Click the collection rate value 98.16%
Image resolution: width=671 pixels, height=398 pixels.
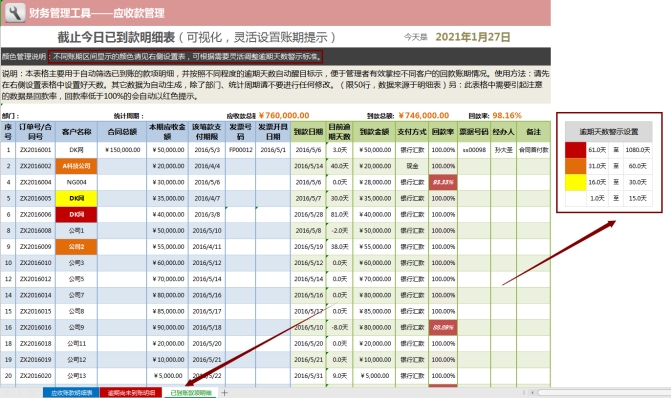tap(507, 116)
